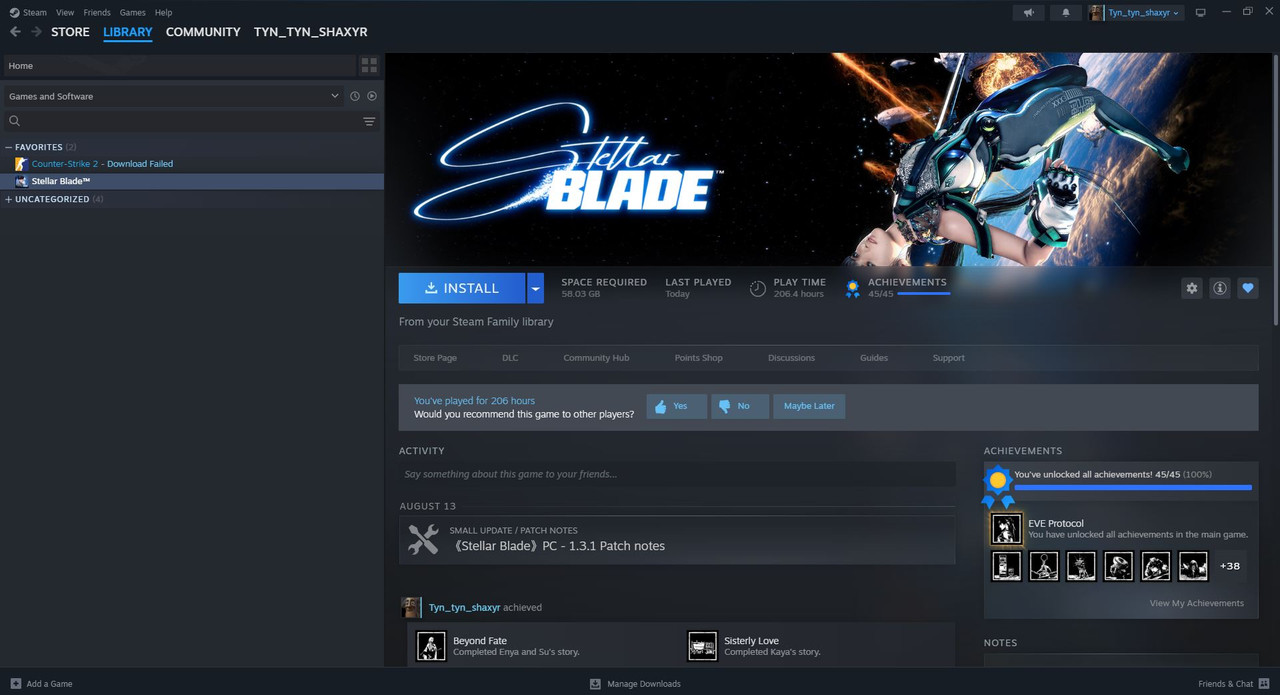
Task: Open Support
Action: point(949,358)
